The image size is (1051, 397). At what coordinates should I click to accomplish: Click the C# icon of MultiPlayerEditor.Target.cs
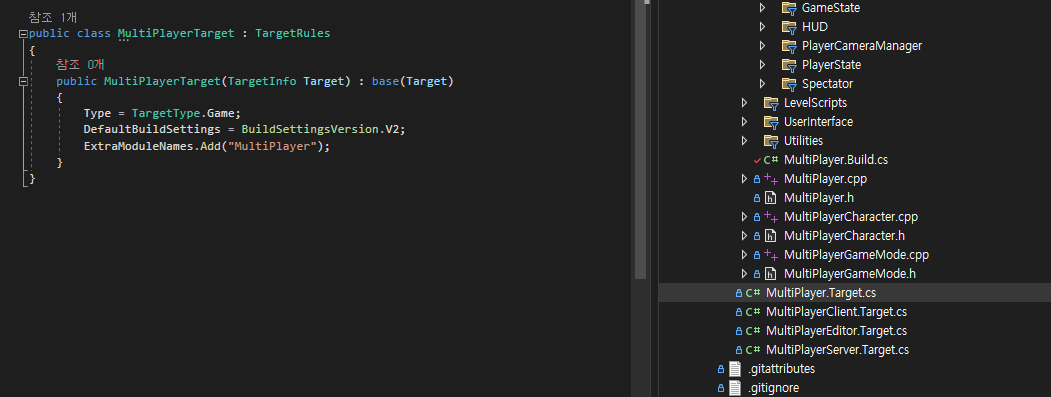tap(753, 331)
